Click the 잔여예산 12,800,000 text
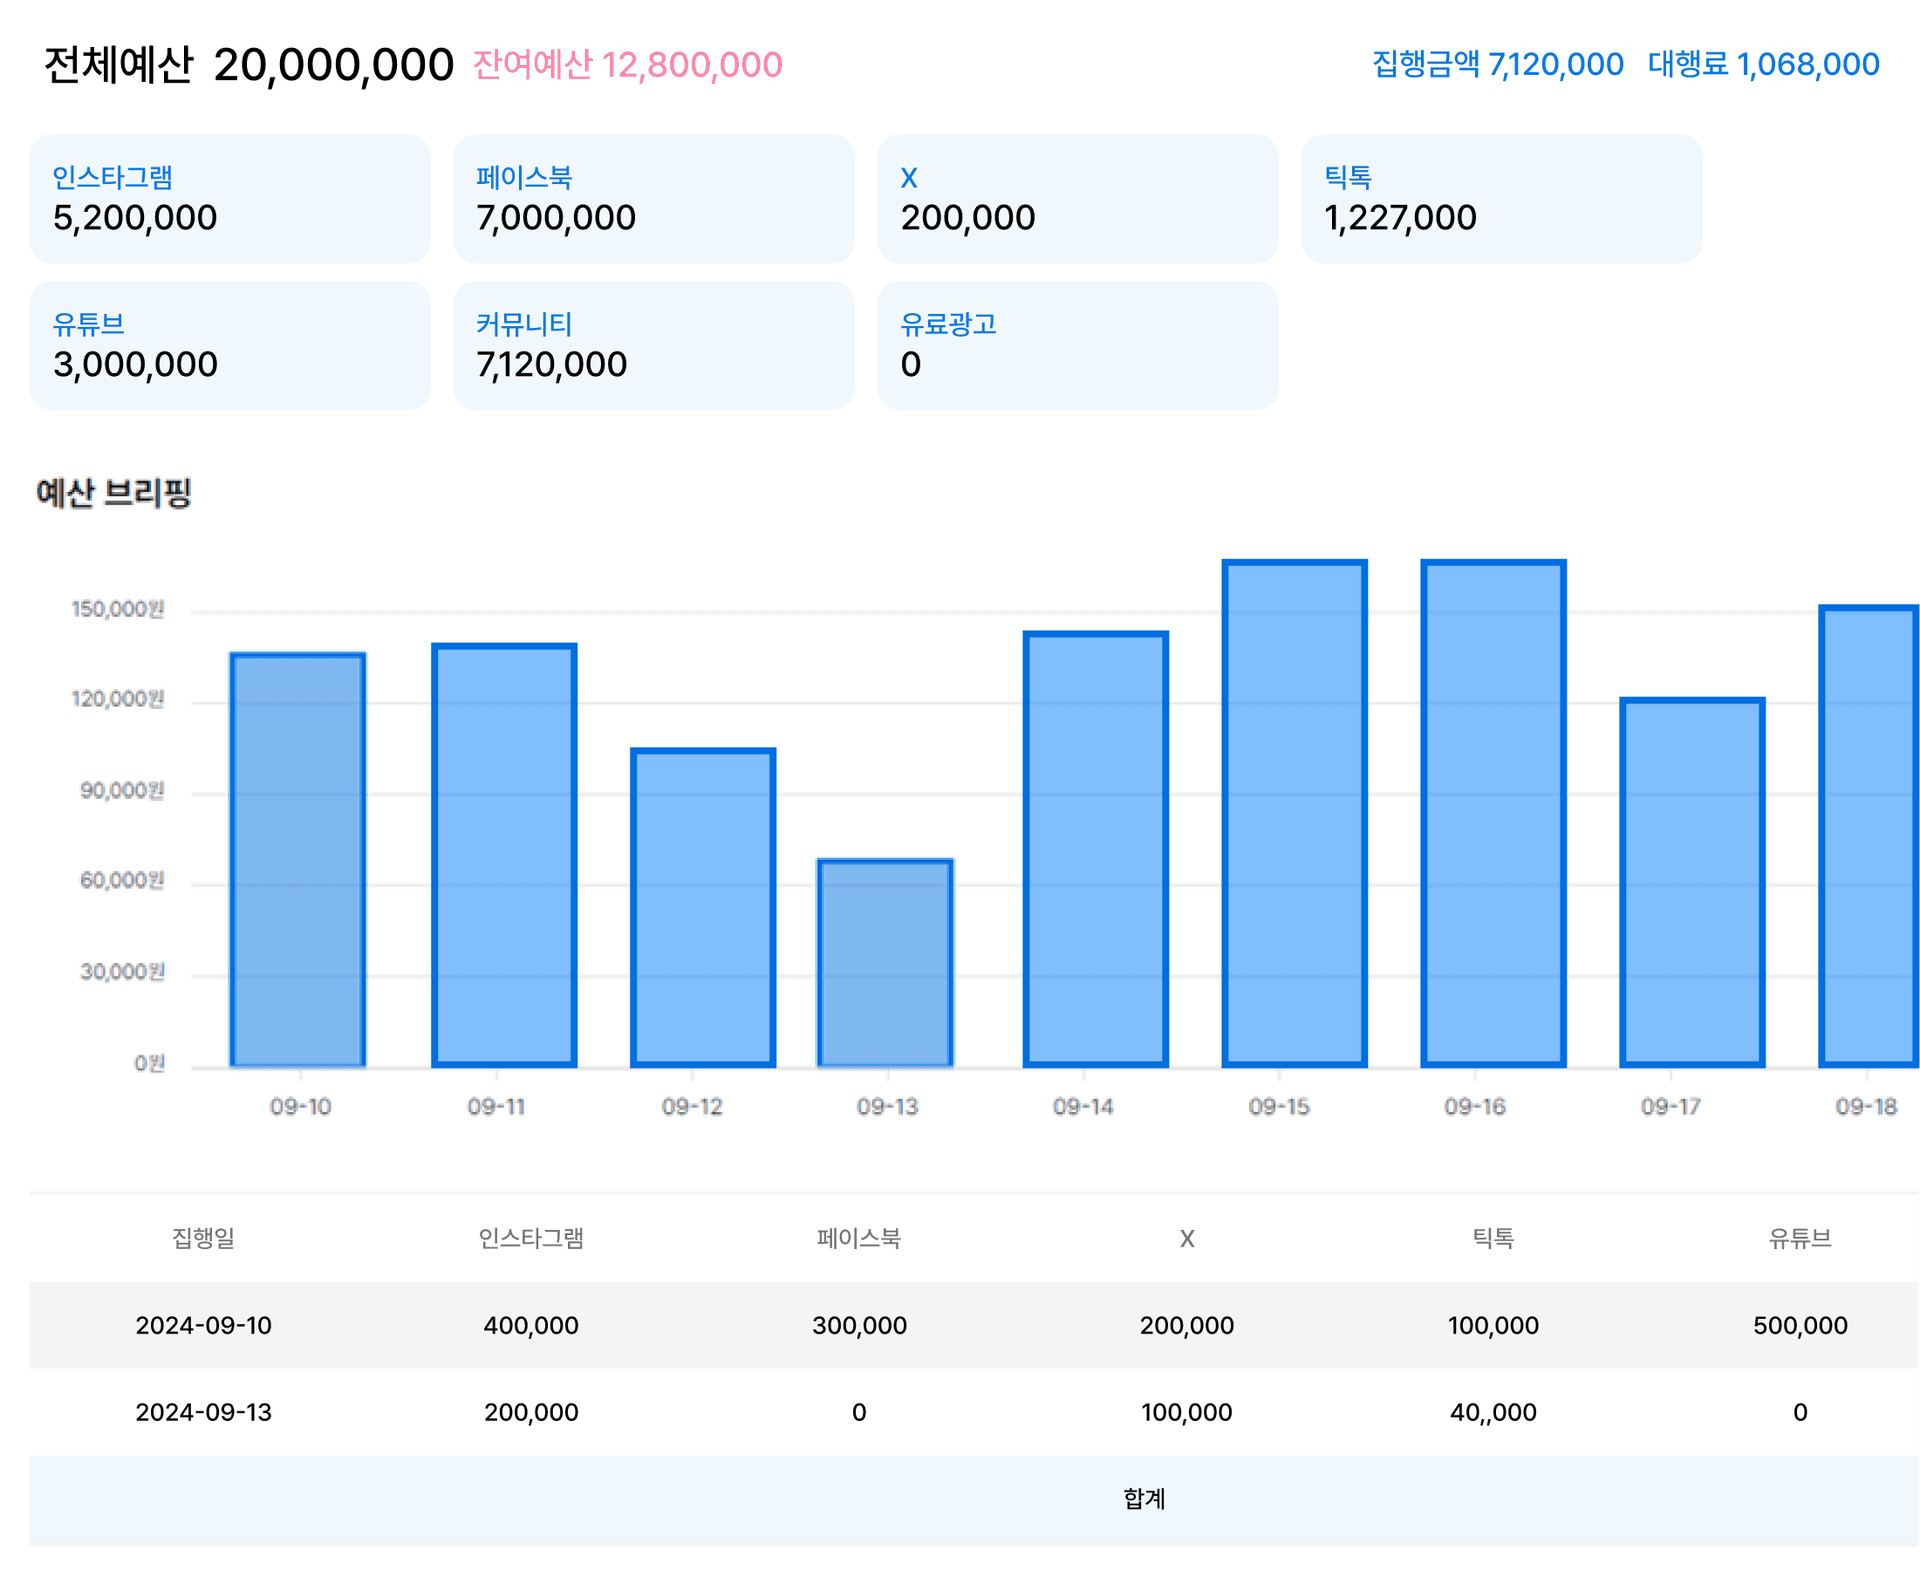The image size is (1920, 1570). pos(627,65)
